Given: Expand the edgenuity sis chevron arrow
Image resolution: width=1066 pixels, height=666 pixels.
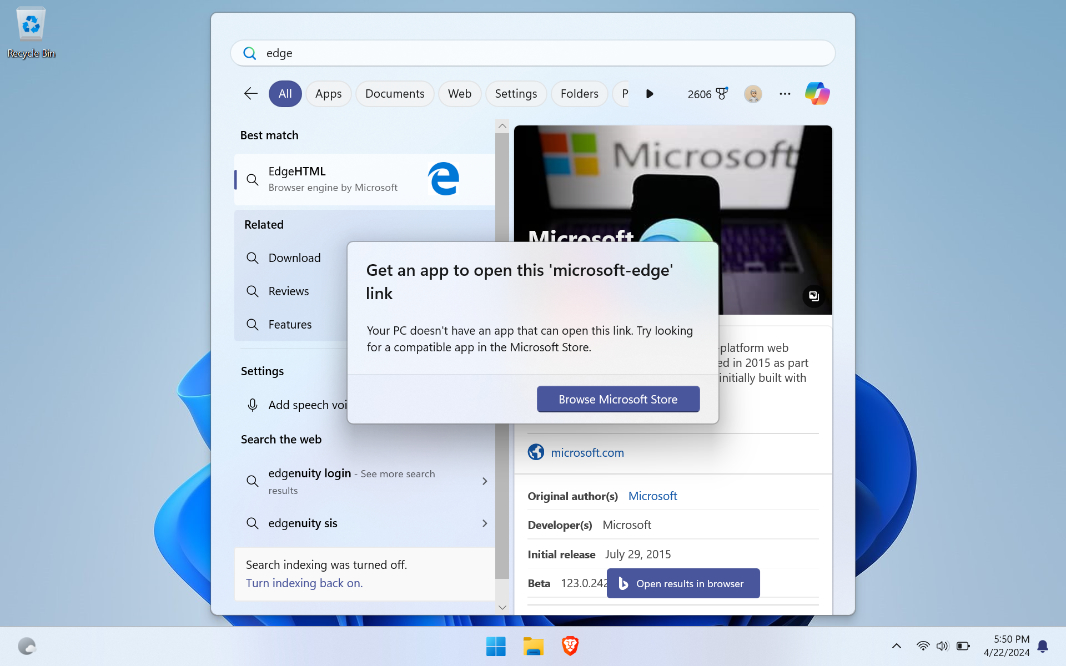Looking at the screenshot, I should pos(485,523).
